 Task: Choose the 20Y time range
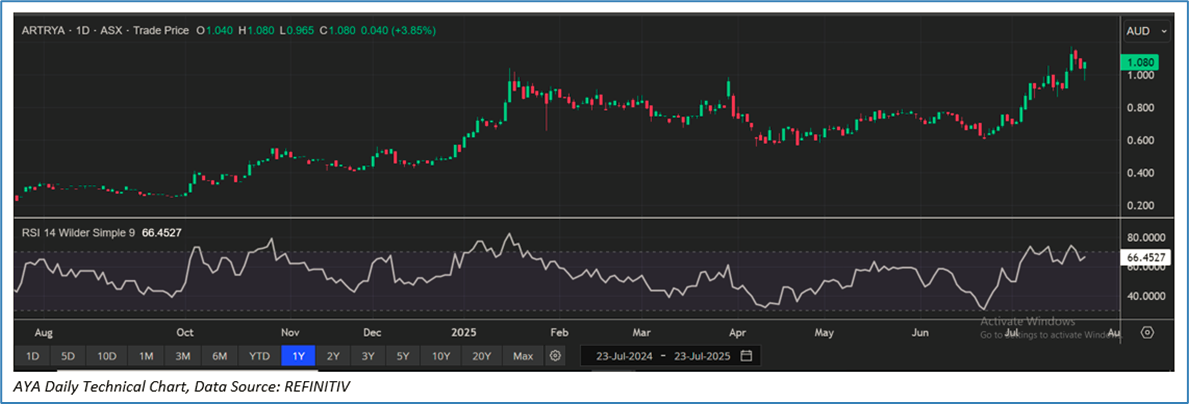coord(481,356)
